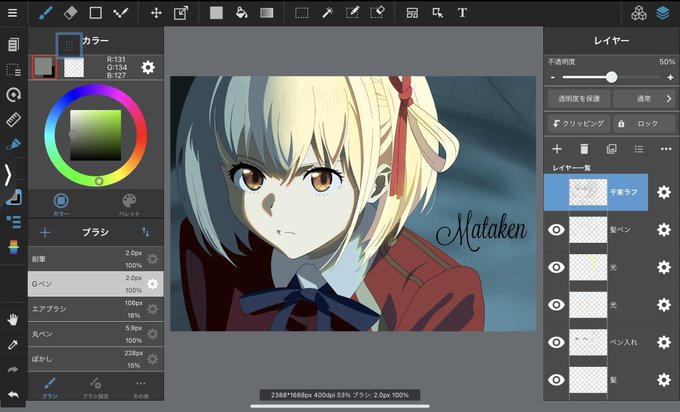Increase opacity with plus button
The width and height of the screenshot is (680, 412).
click(x=670, y=78)
